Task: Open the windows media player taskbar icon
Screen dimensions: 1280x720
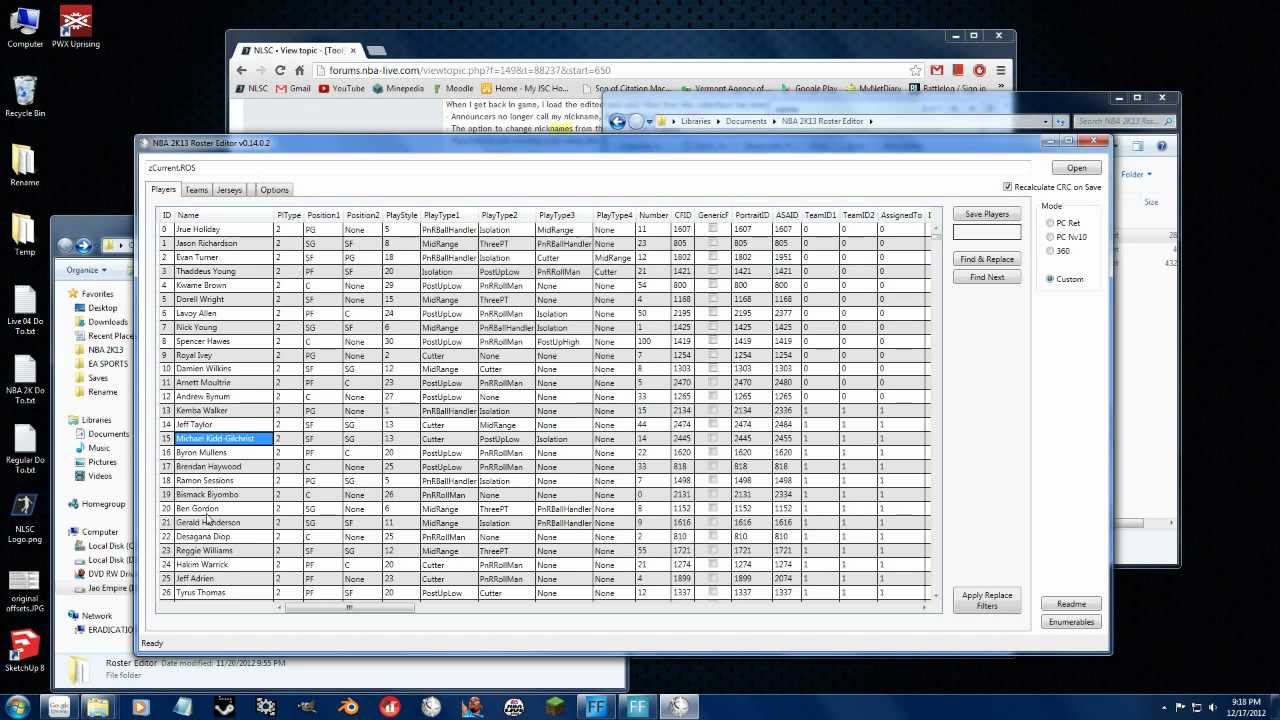Action: (x=140, y=707)
